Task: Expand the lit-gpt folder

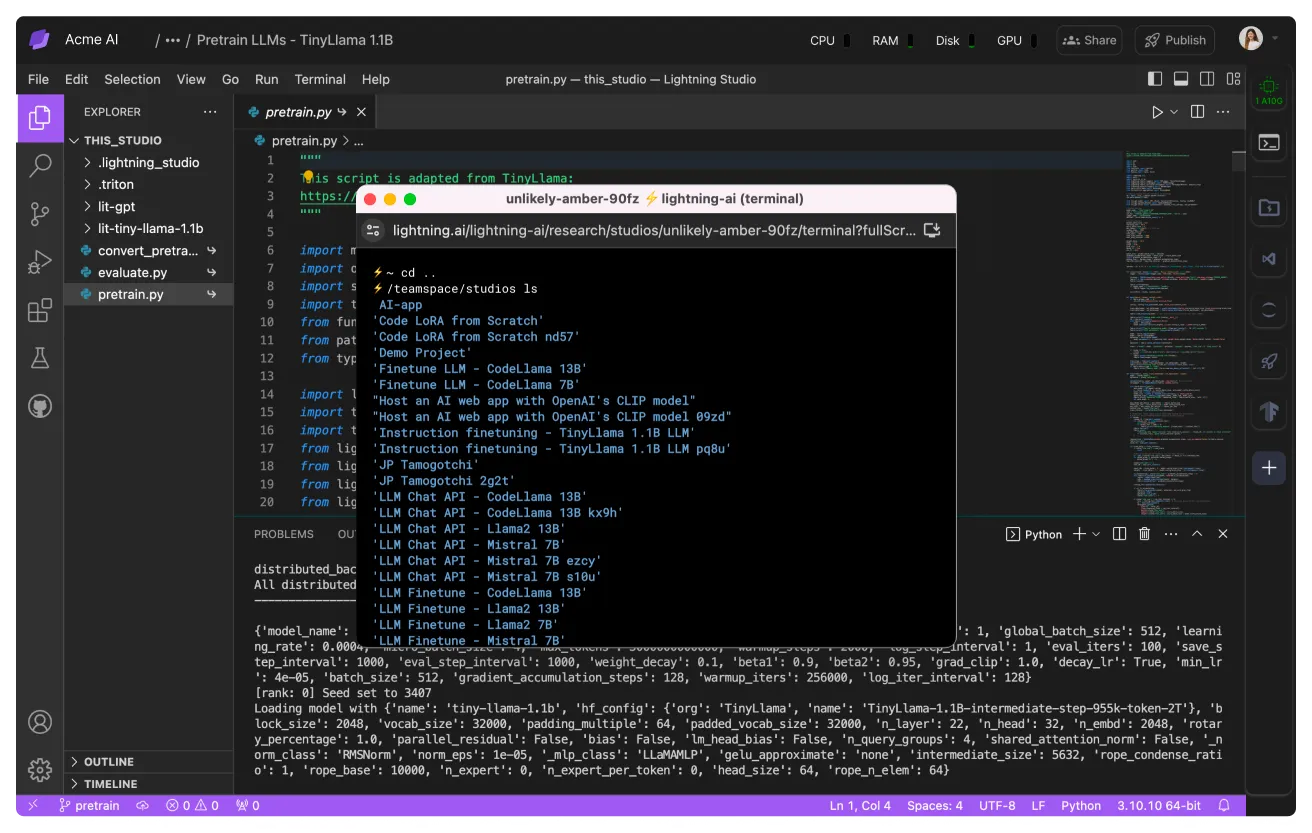Action: (149, 206)
